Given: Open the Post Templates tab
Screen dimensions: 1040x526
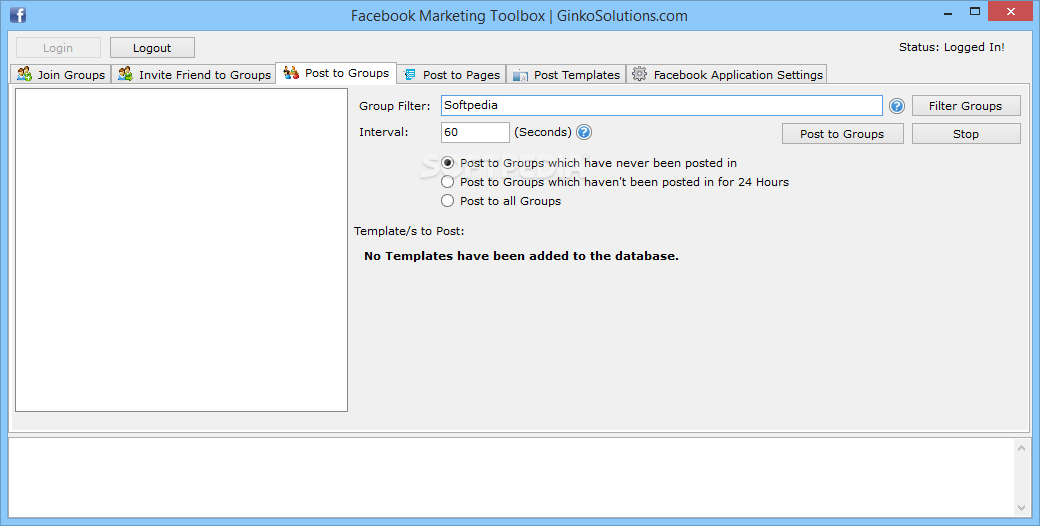Looking at the screenshot, I should point(576,75).
